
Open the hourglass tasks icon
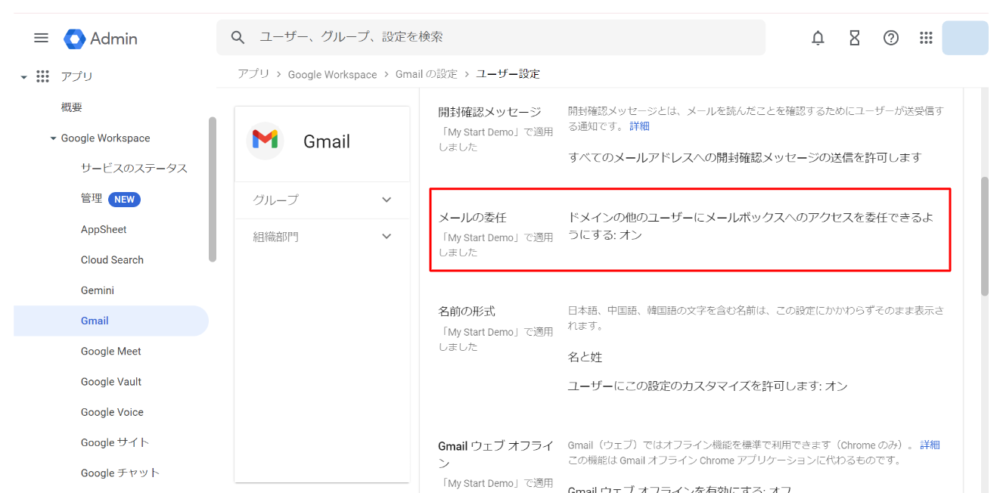click(854, 38)
